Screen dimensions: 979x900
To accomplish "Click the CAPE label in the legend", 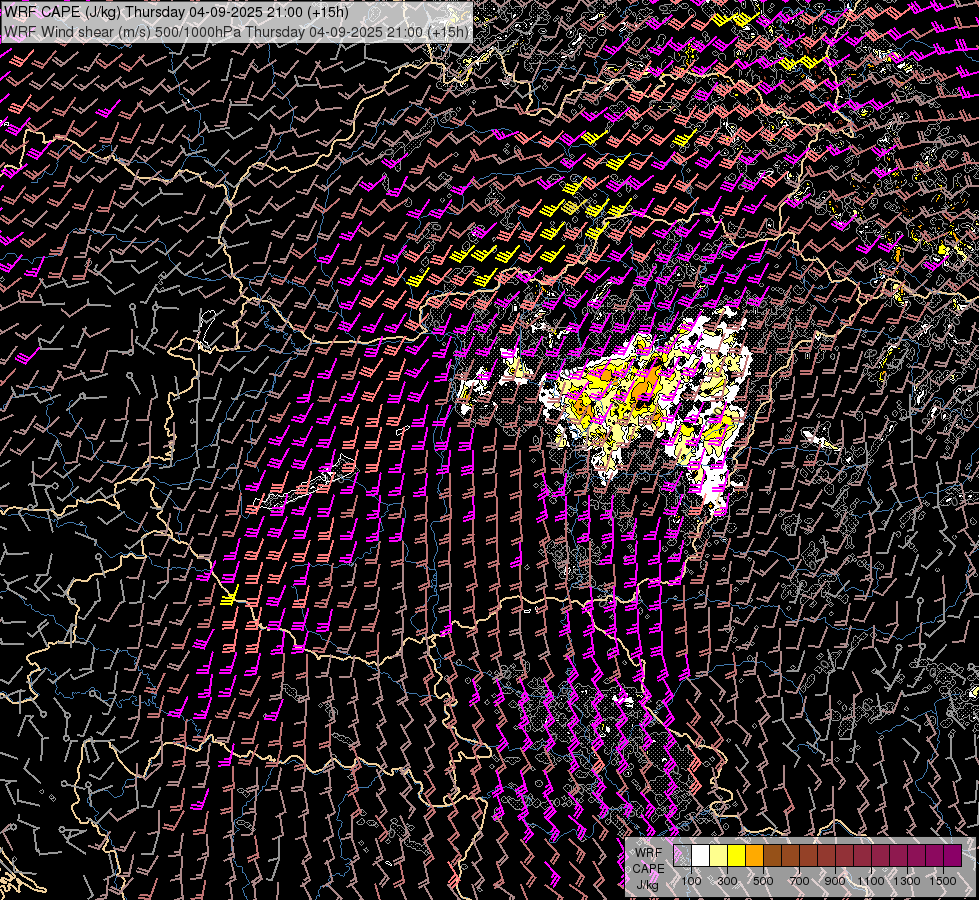I will point(648,869).
